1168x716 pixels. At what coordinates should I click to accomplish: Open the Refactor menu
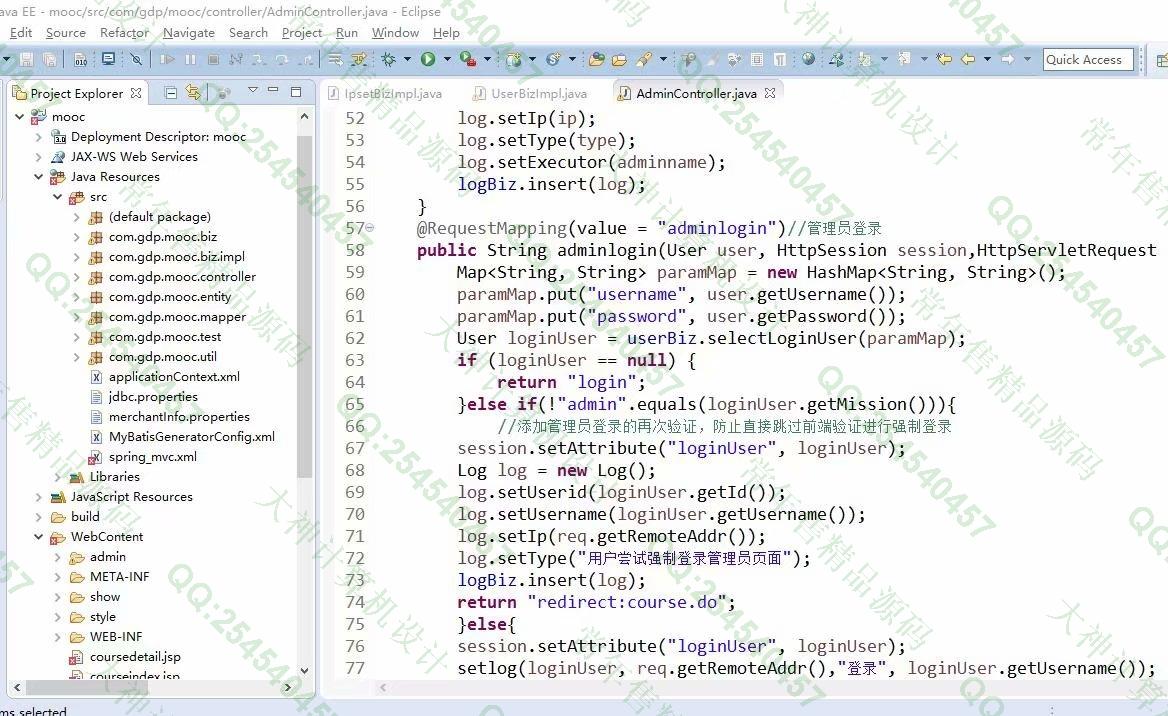[124, 33]
